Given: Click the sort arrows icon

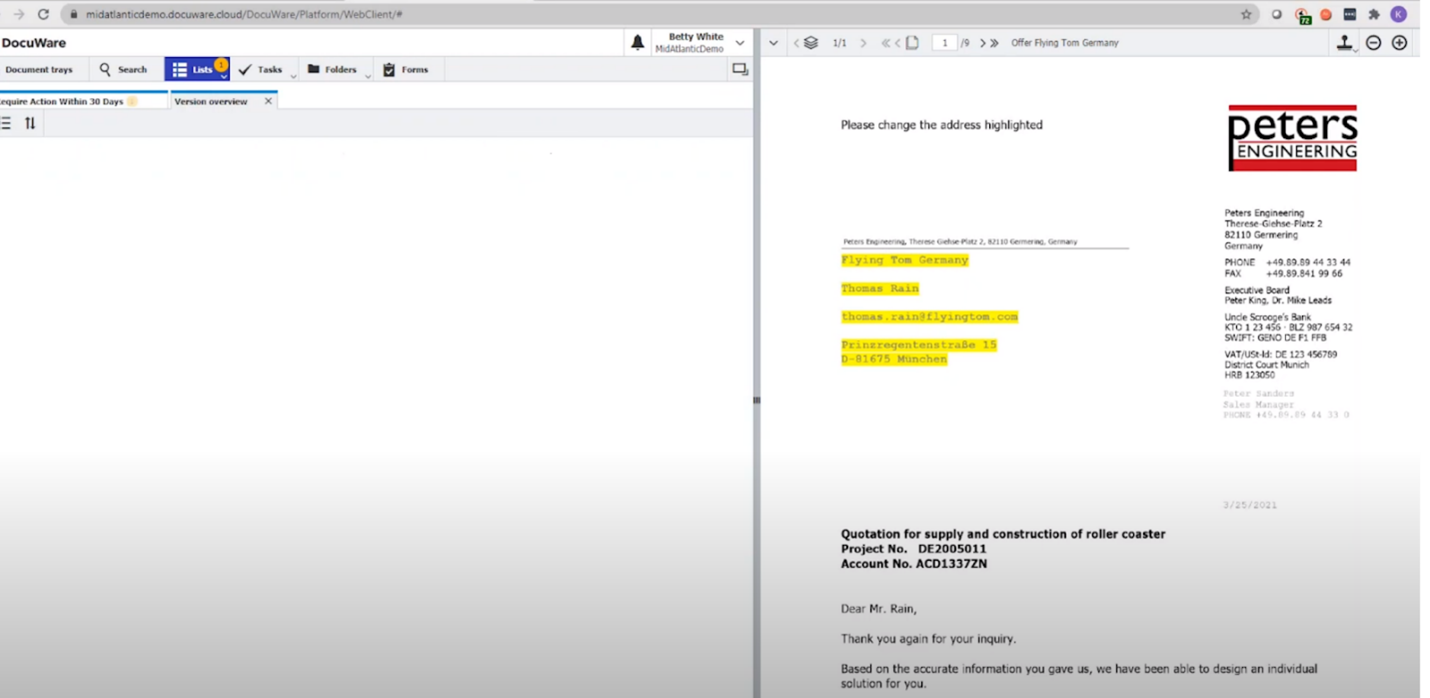Looking at the screenshot, I should tap(30, 123).
